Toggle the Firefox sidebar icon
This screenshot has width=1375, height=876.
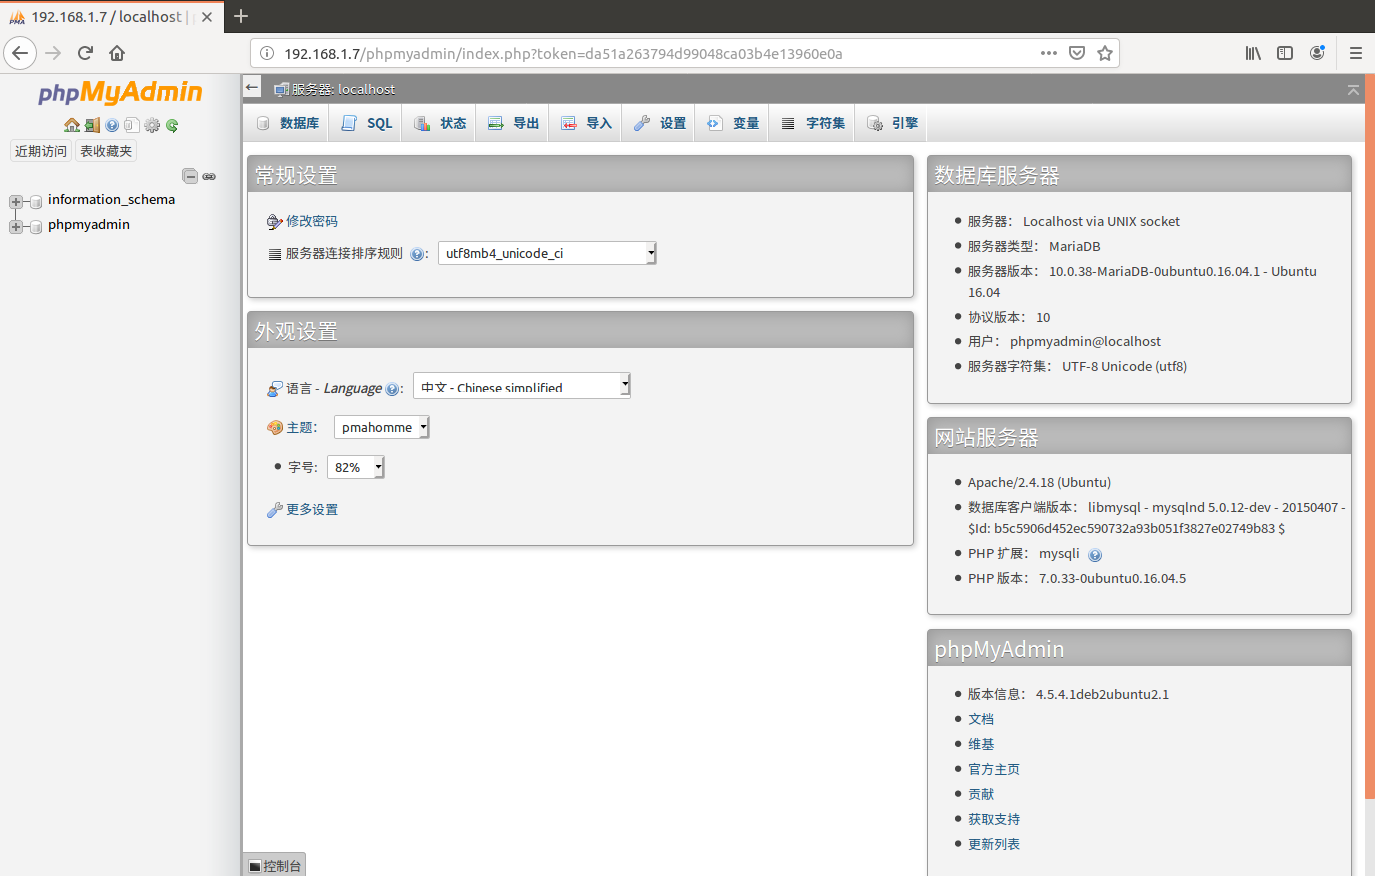tap(1285, 53)
